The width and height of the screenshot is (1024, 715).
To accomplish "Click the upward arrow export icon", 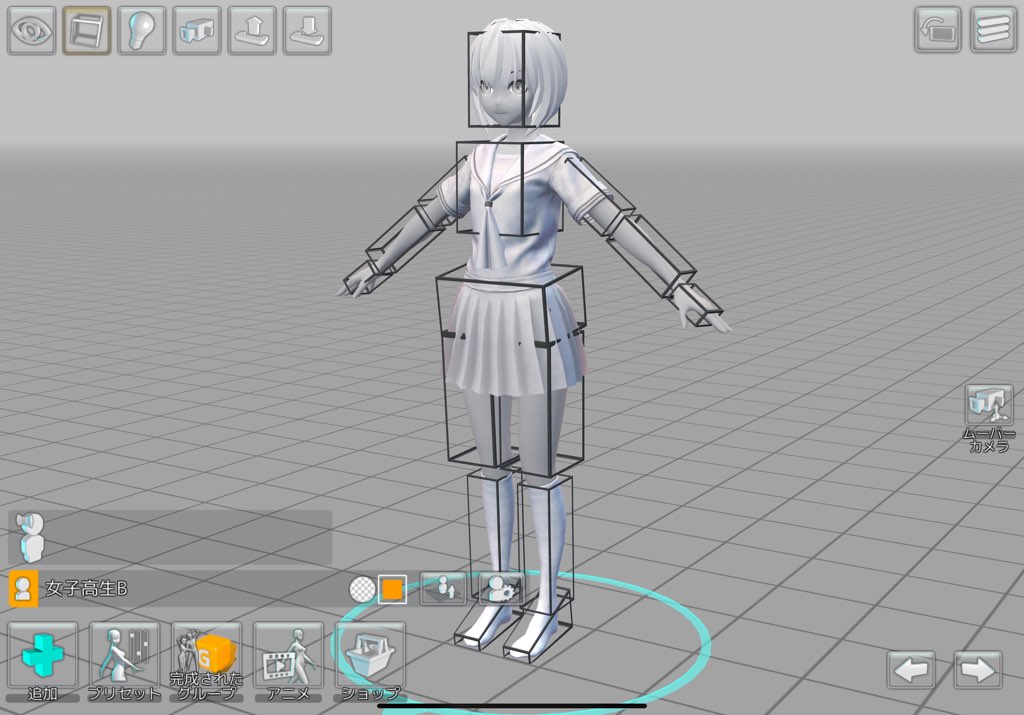I will 252,31.
